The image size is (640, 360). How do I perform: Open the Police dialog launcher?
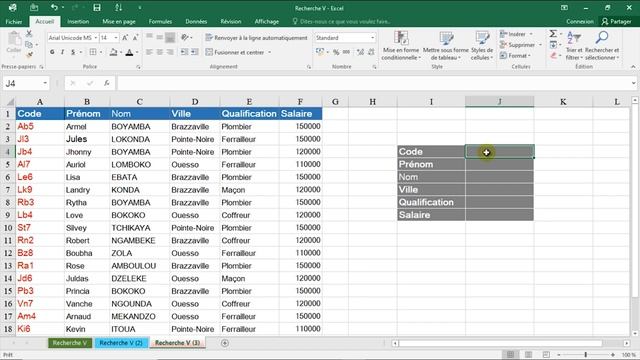(138, 67)
